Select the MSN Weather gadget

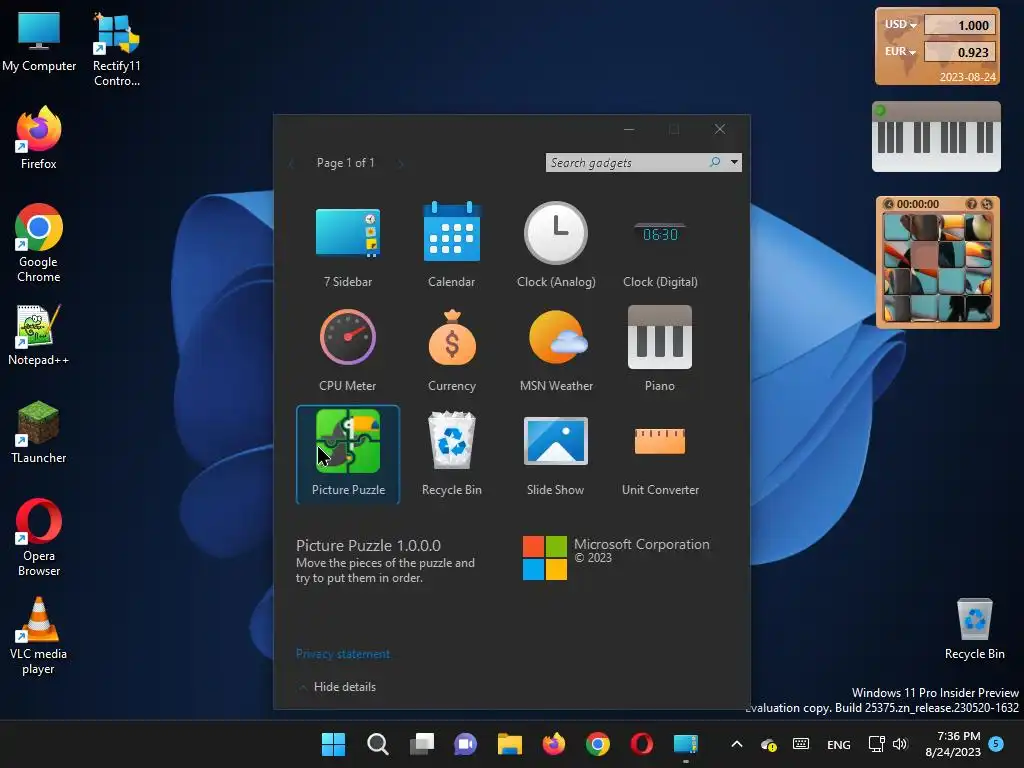point(556,350)
